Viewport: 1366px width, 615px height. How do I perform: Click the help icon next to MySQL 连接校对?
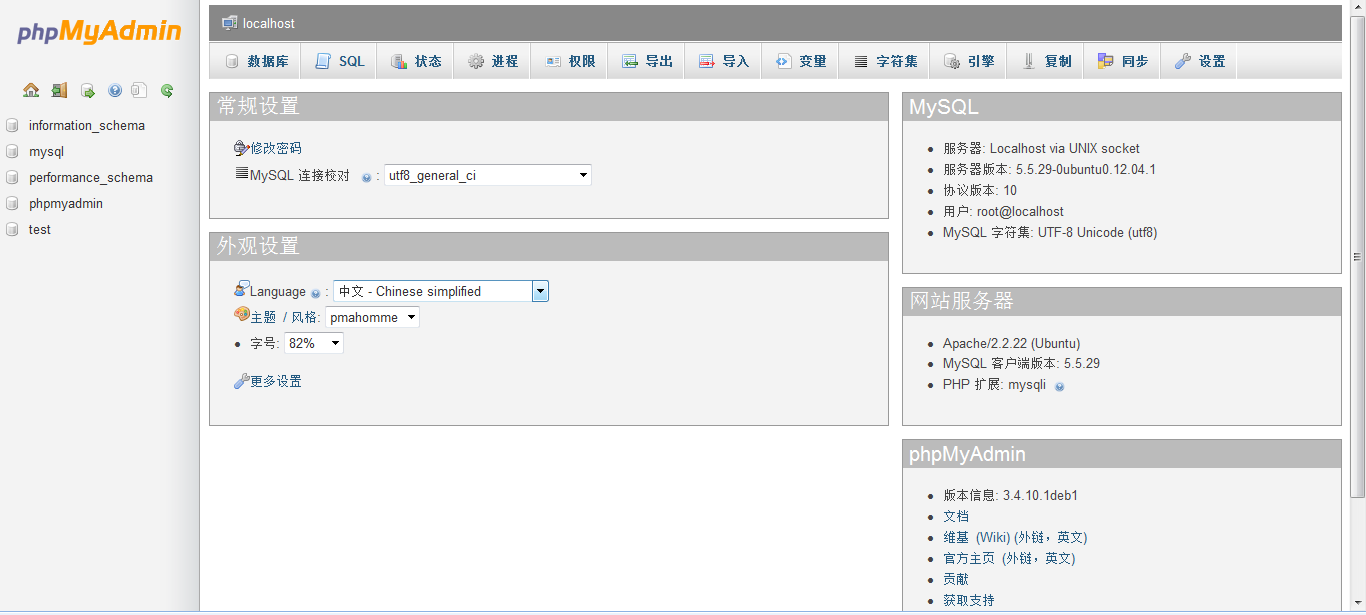(x=366, y=177)
